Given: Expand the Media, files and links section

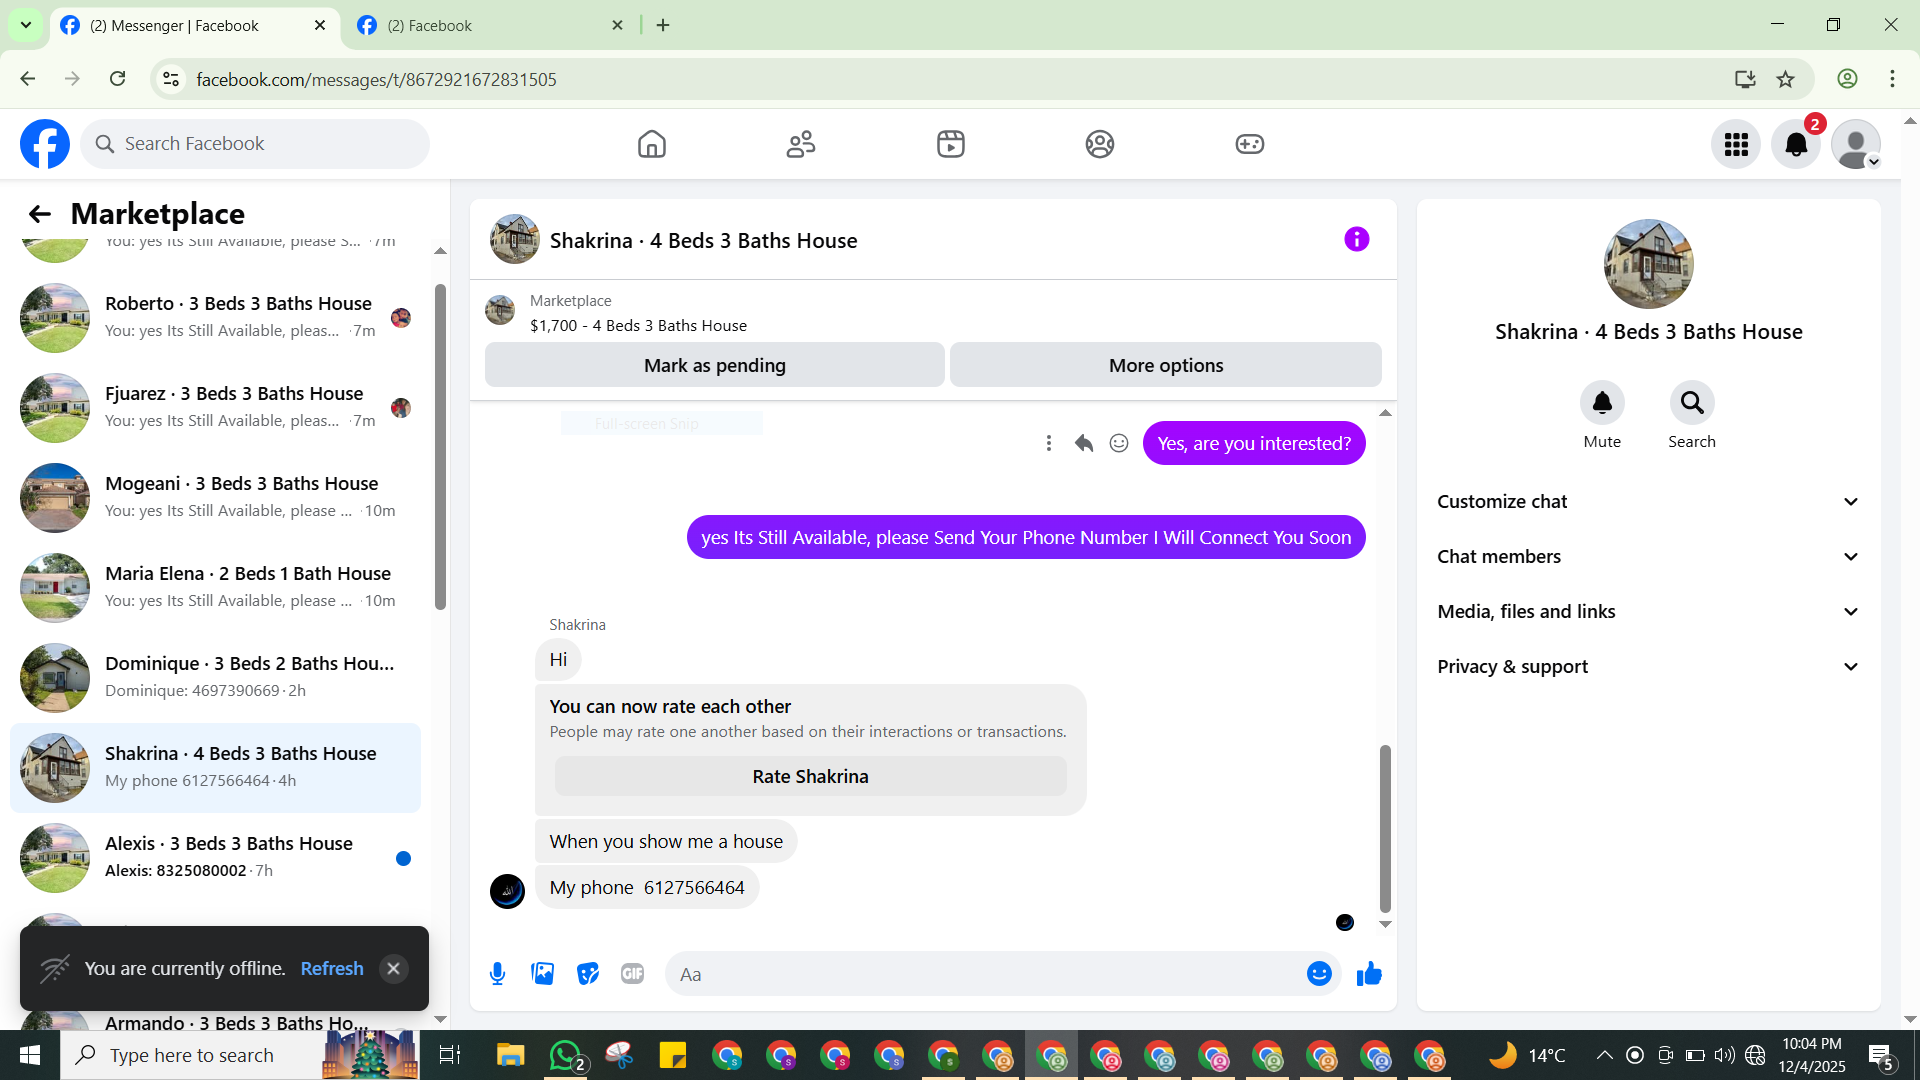Looking at the screenshot, I should (x=1648, y=612).
